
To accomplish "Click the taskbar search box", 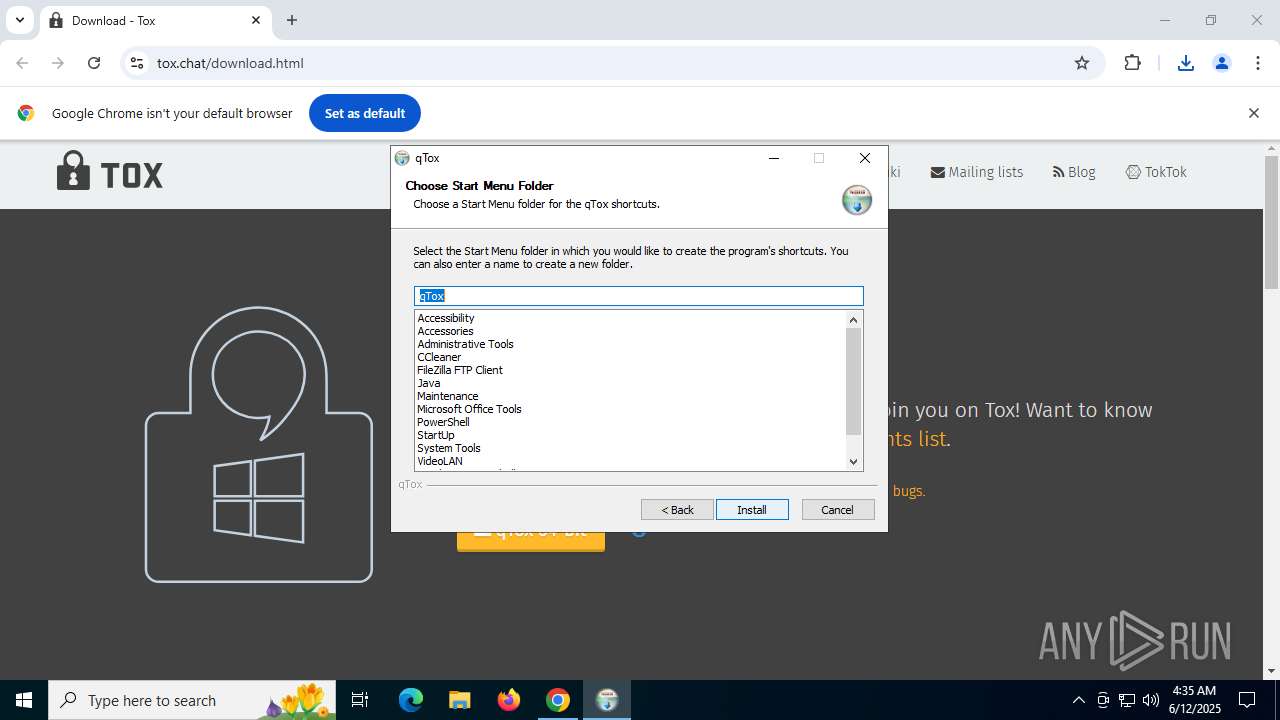I will 192,700.
